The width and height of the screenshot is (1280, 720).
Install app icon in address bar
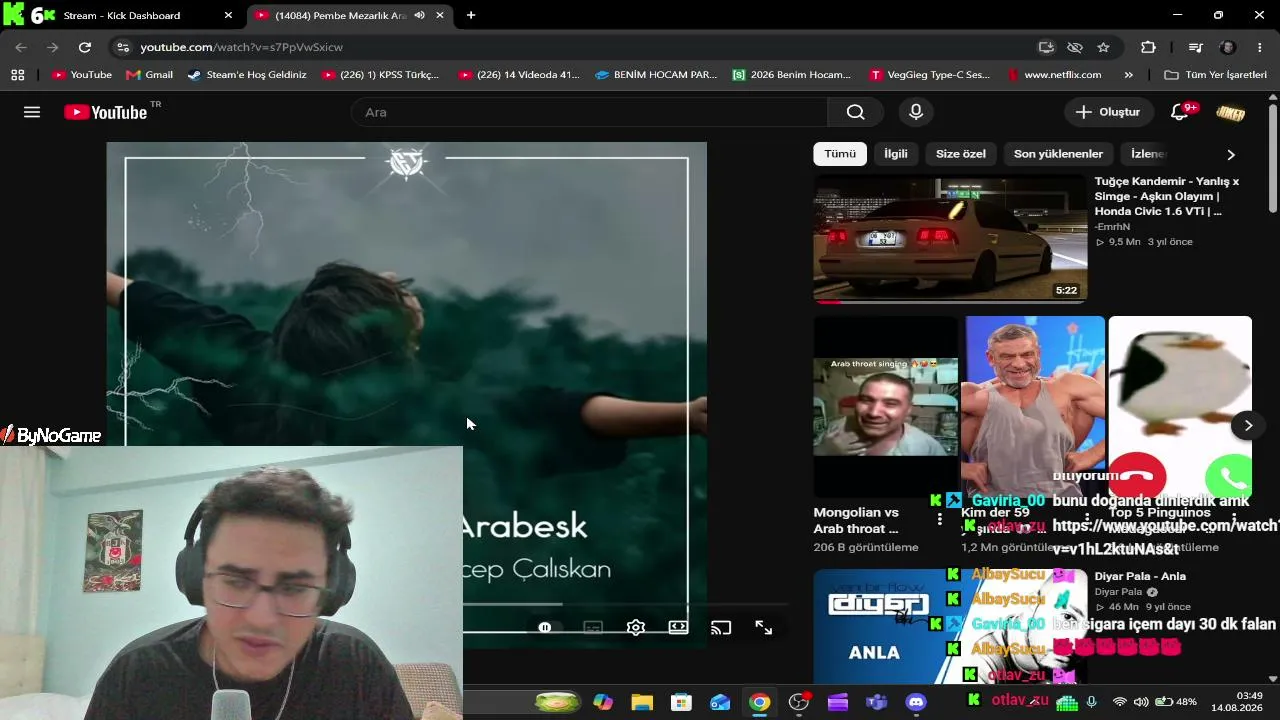tap(1046, 47)
